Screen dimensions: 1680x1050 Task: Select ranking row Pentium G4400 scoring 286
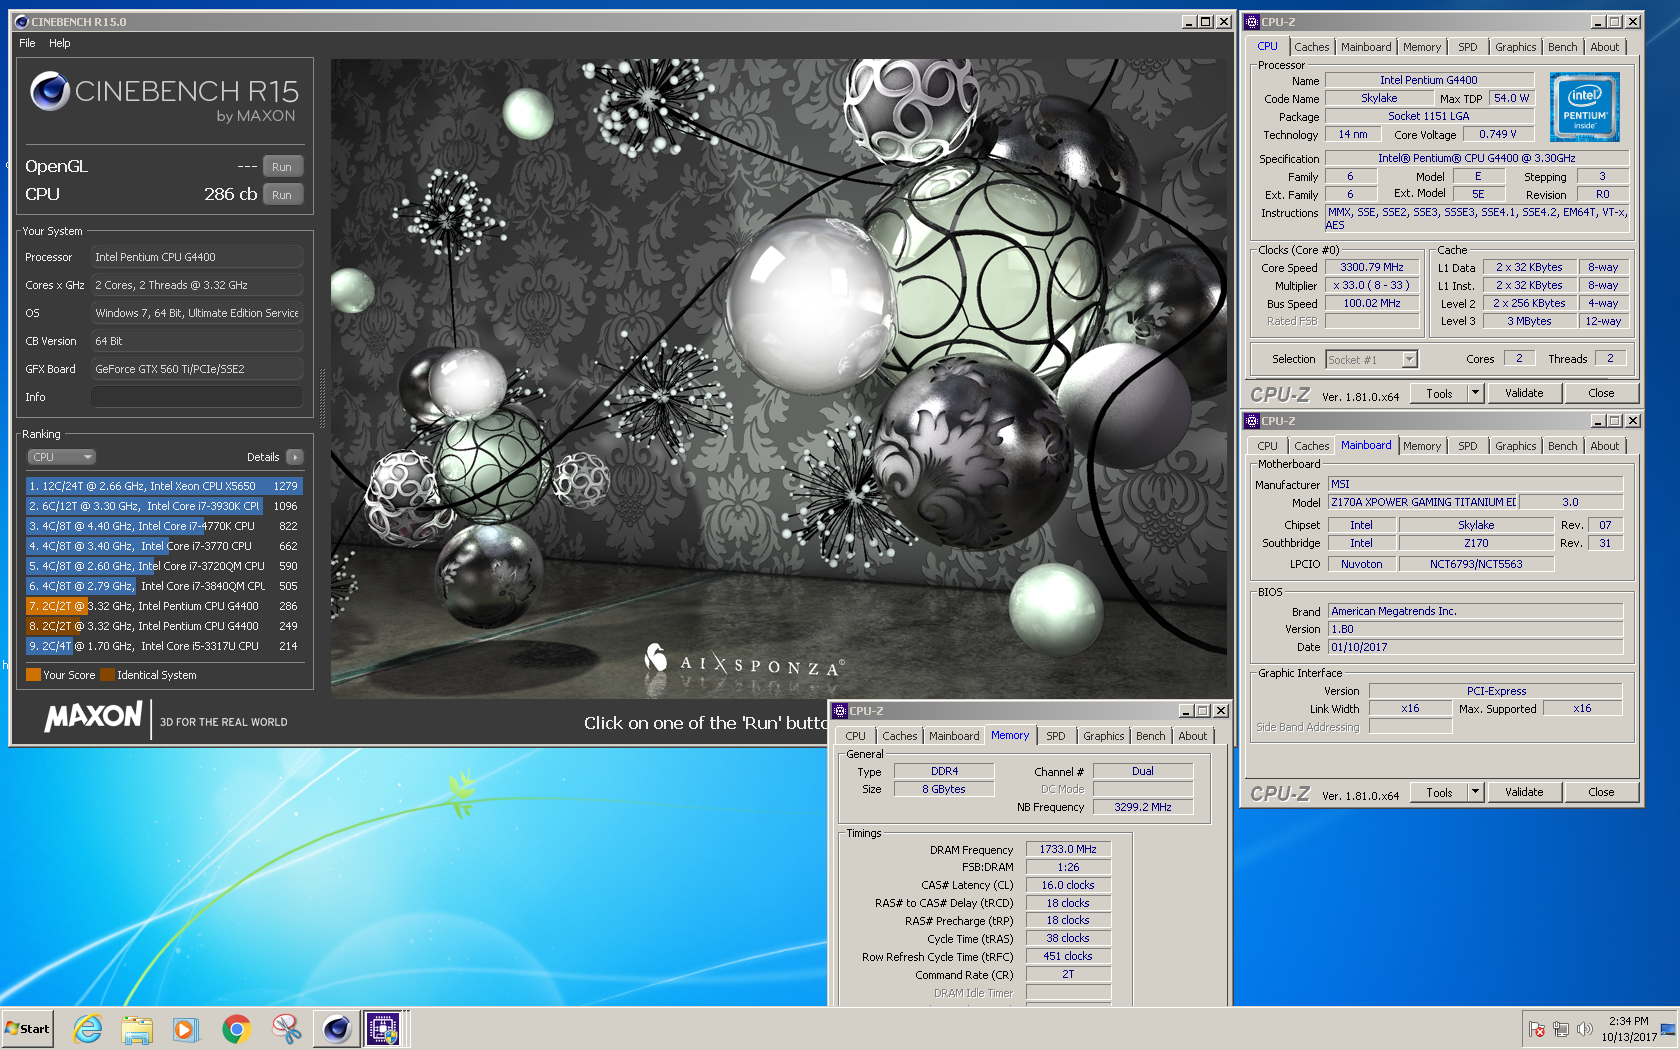(164, 606)
